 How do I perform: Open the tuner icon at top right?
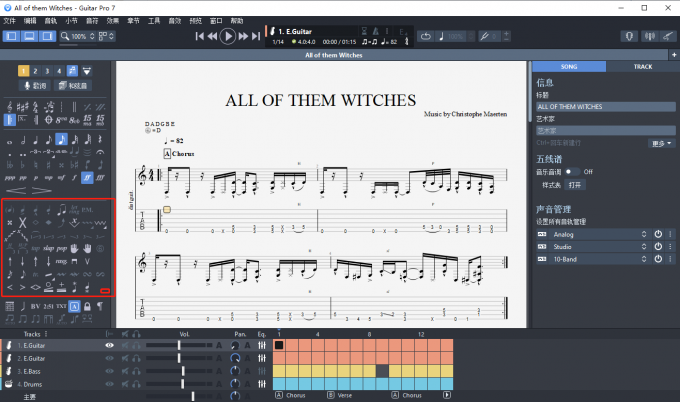click(x=632, y=36)
